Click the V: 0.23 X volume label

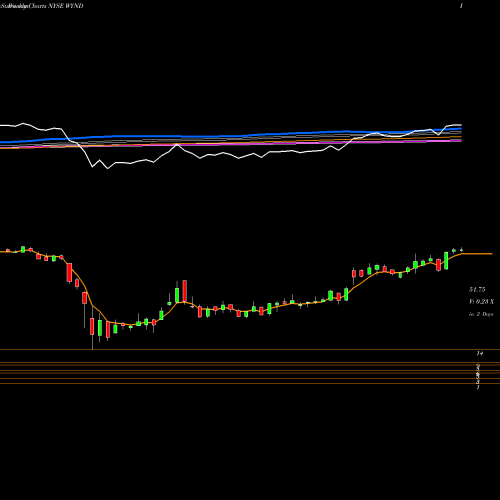point(481,302)
